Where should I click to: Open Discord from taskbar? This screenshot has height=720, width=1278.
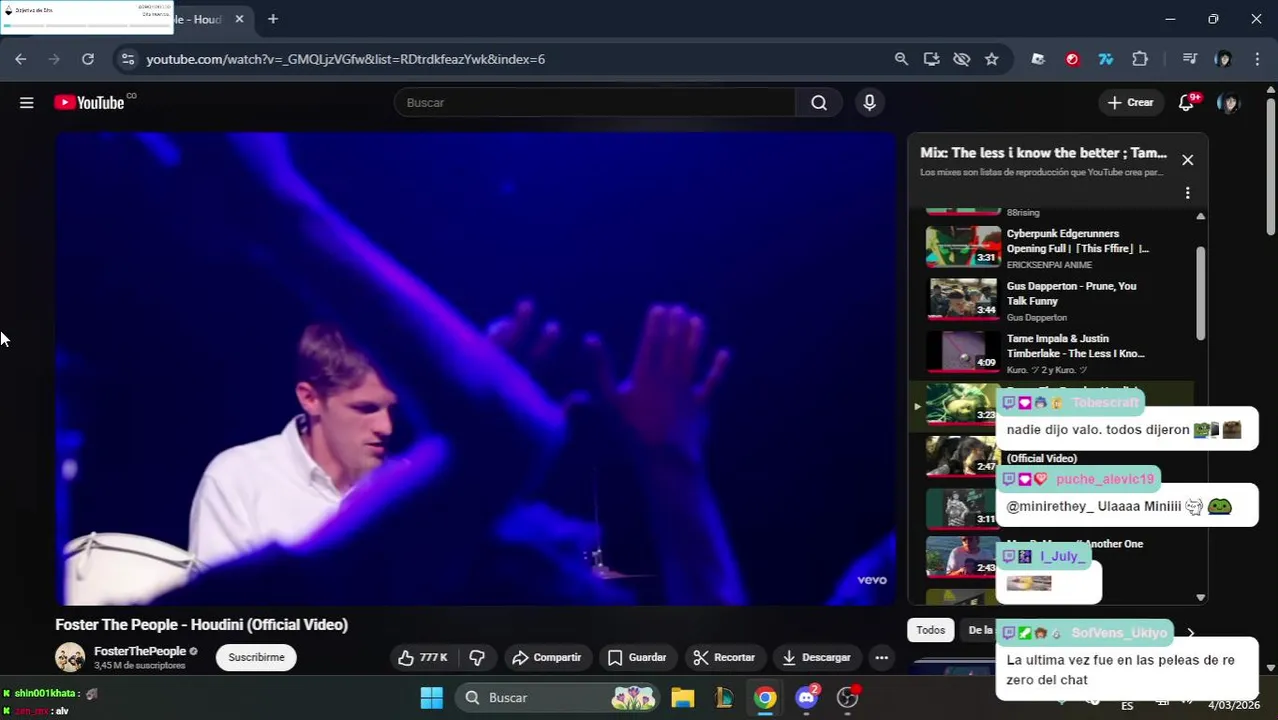point(806,697)
